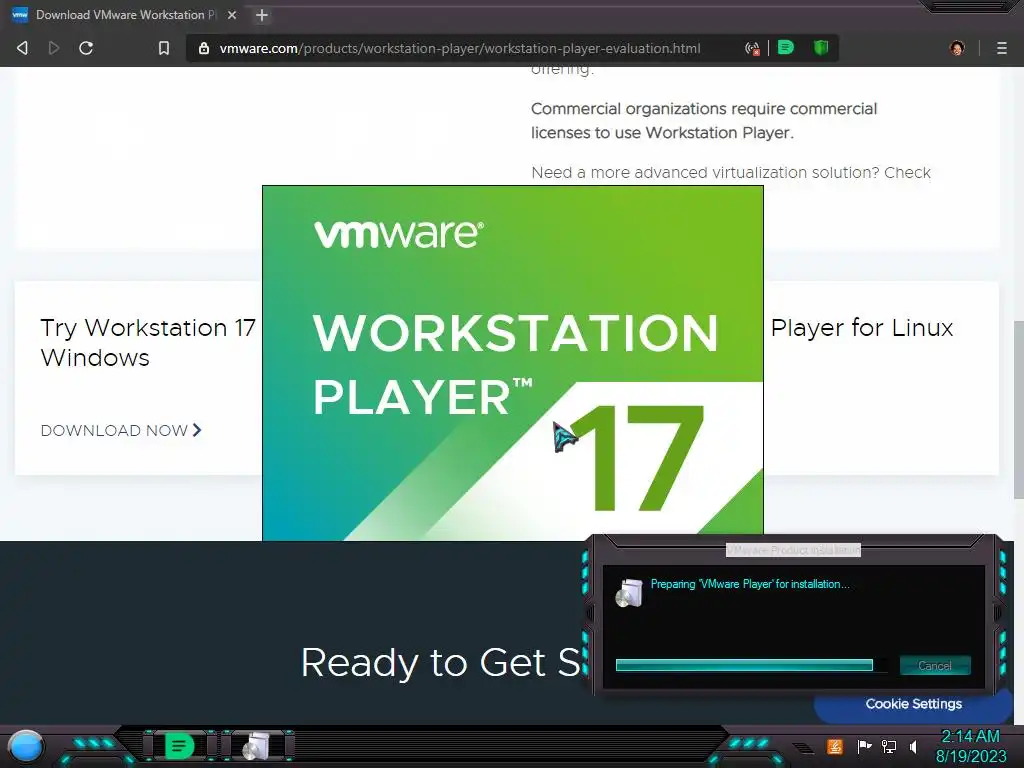Click the blocked broadcast signal icon in address bar

(752, 48)
